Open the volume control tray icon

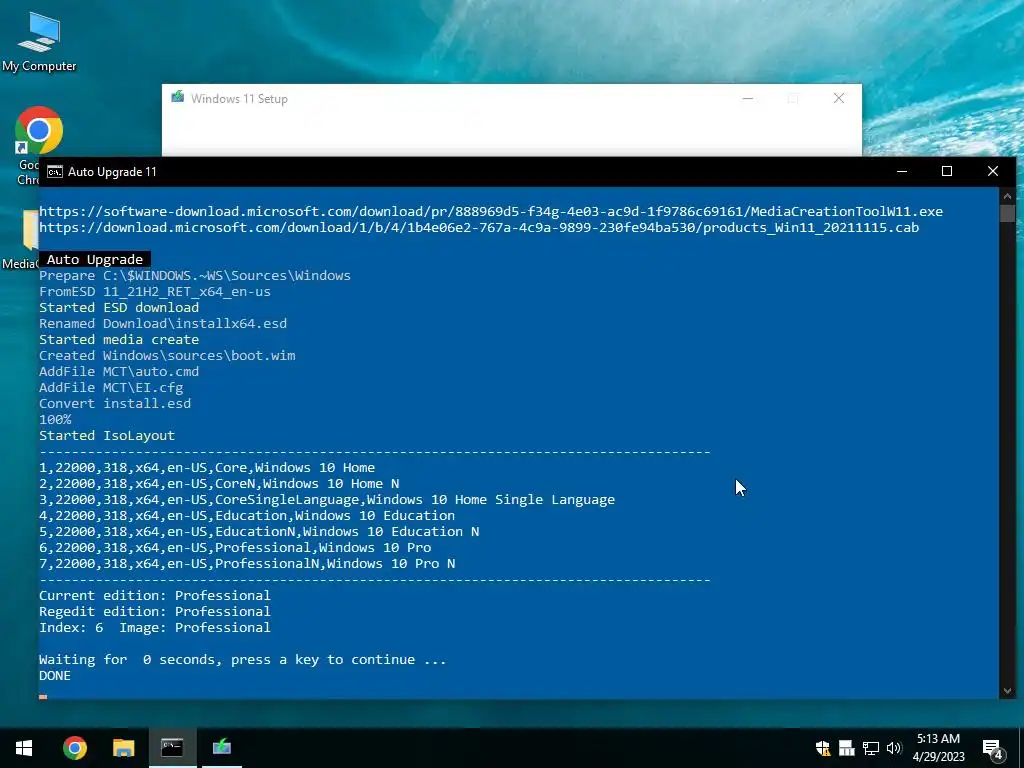(894, 748)
